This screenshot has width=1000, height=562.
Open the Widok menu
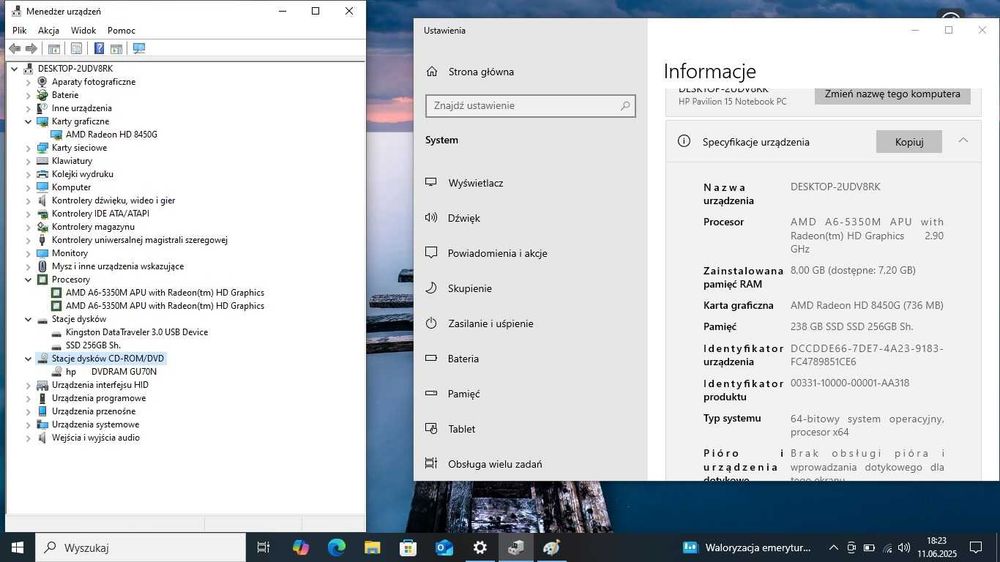coord(83,30)
